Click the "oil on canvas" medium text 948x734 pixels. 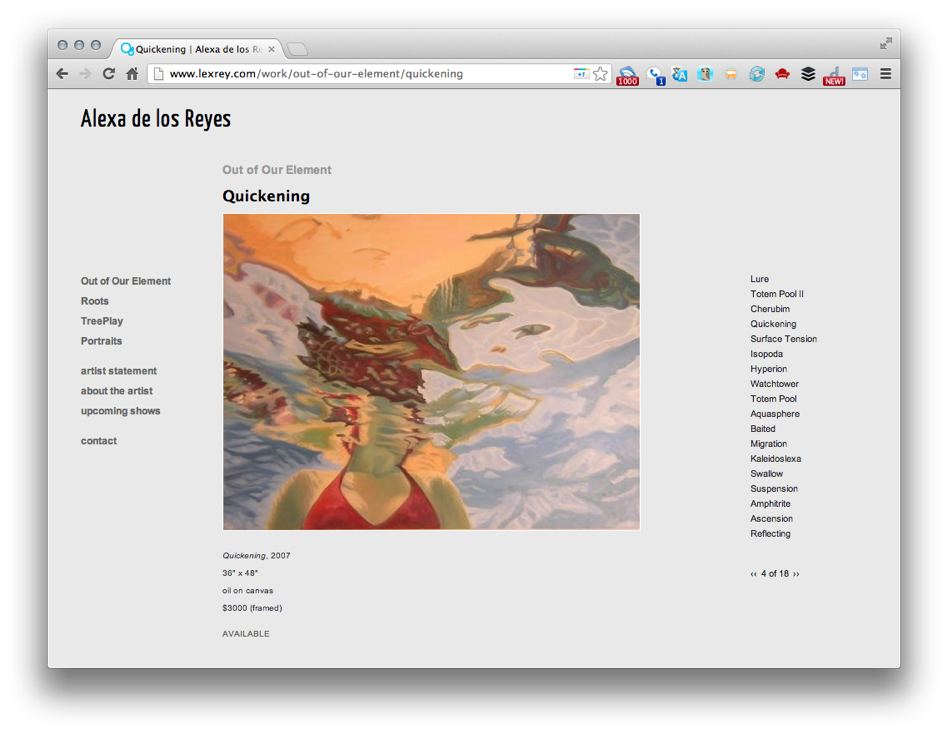click(247, 591)
